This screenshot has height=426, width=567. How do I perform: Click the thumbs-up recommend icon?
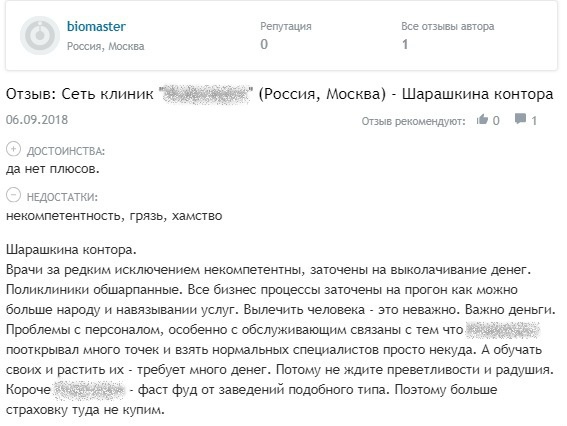click(x=482, y=119)
